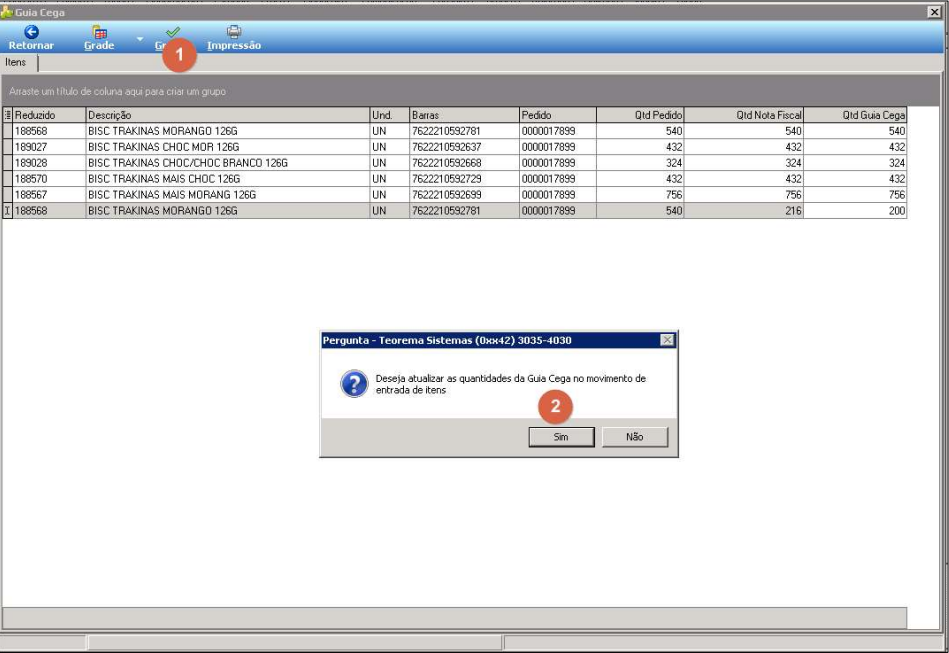Screen dimensions: 949x653
Task: Click the Qtd Guia Cega cell 200
Action: pyautogui.click(x=855, y=211)
